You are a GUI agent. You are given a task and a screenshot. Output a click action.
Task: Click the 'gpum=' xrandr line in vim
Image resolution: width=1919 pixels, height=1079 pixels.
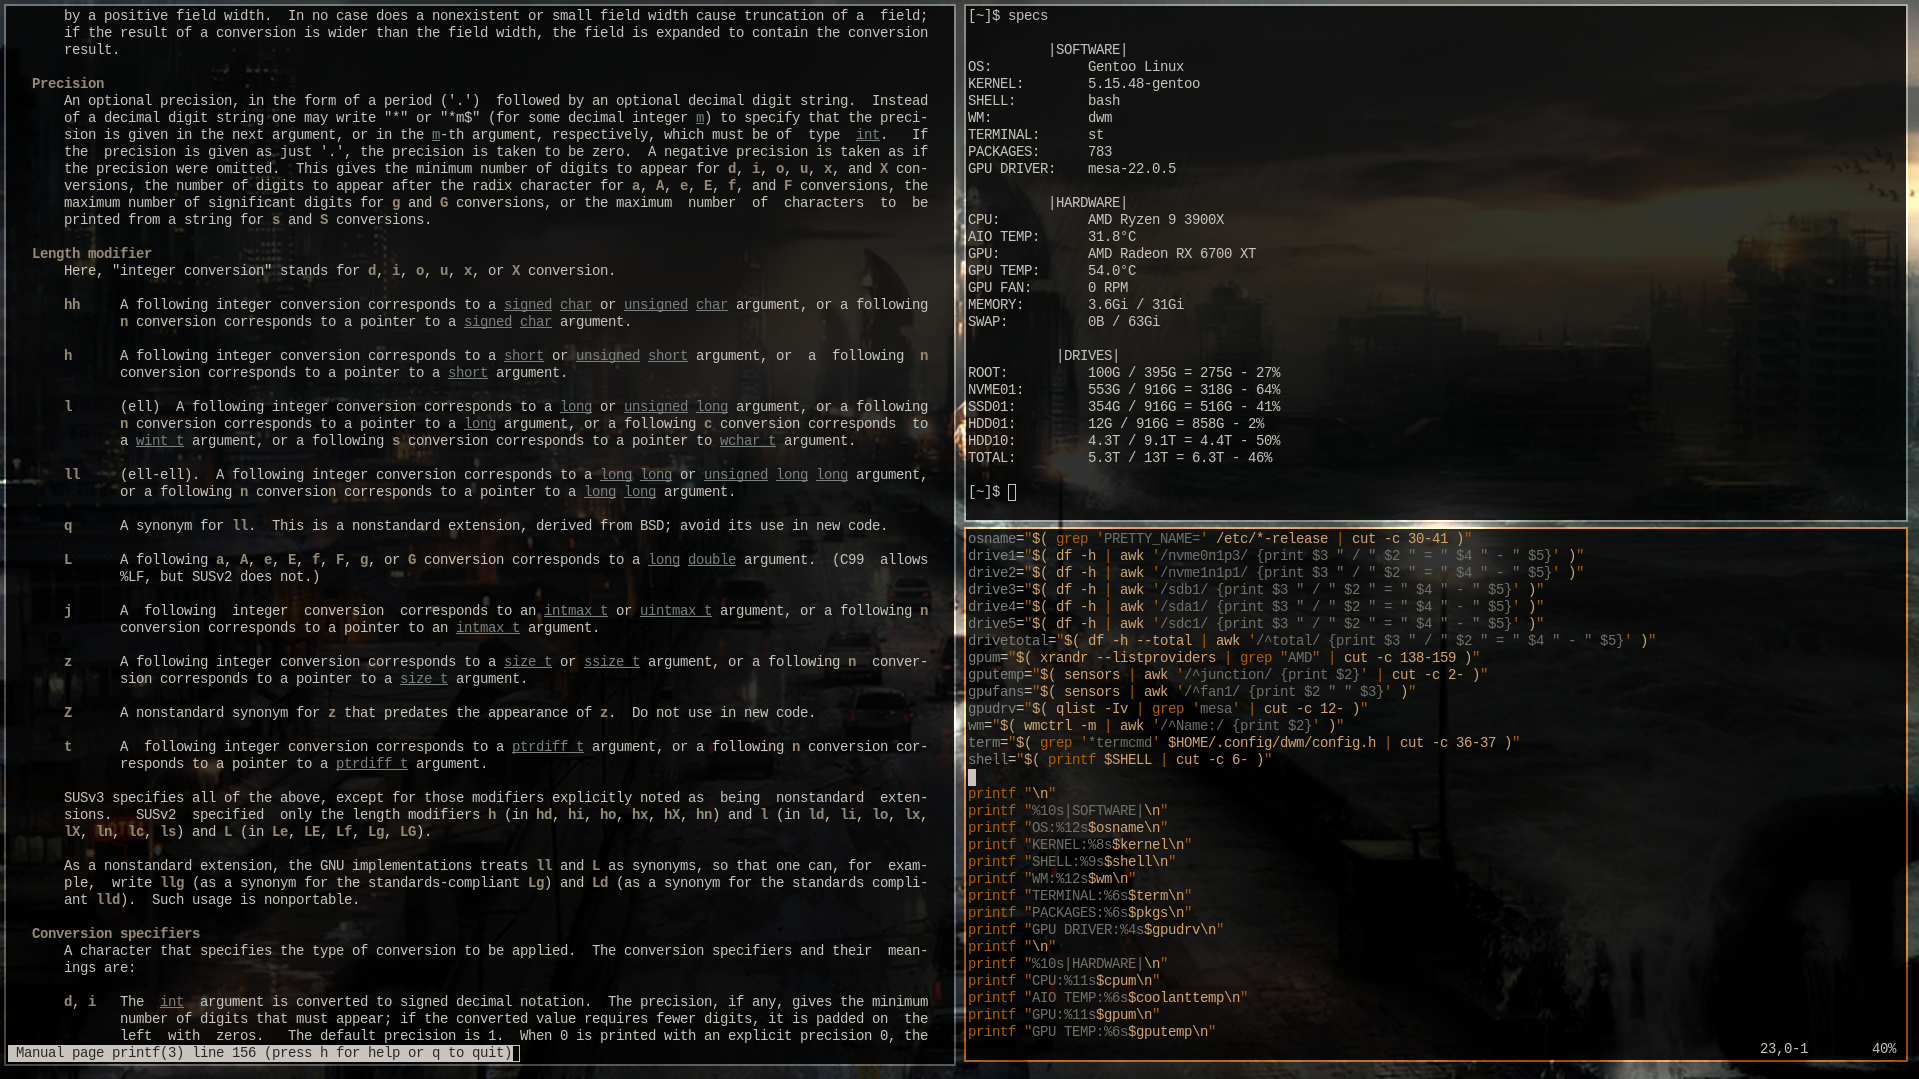pos(1224,658)
